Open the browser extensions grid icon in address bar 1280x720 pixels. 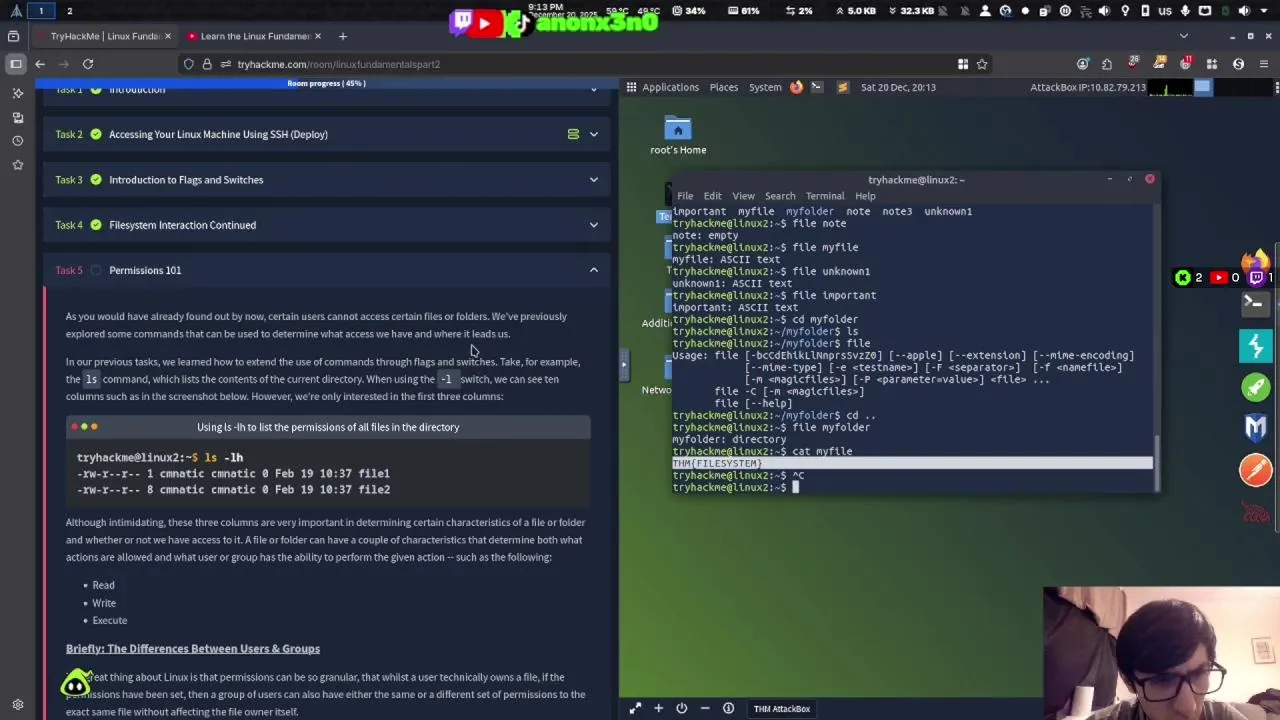[963, 64]
